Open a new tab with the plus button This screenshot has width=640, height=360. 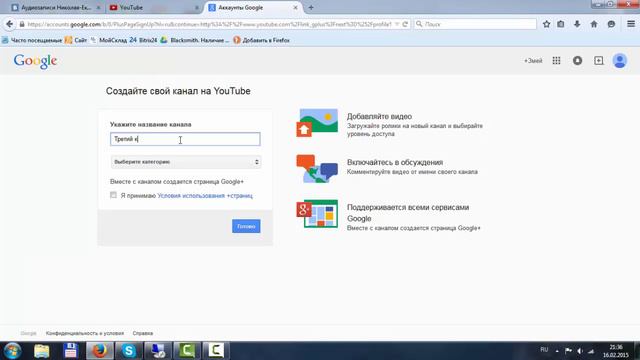pyautogui.click(x=311, y=7)
